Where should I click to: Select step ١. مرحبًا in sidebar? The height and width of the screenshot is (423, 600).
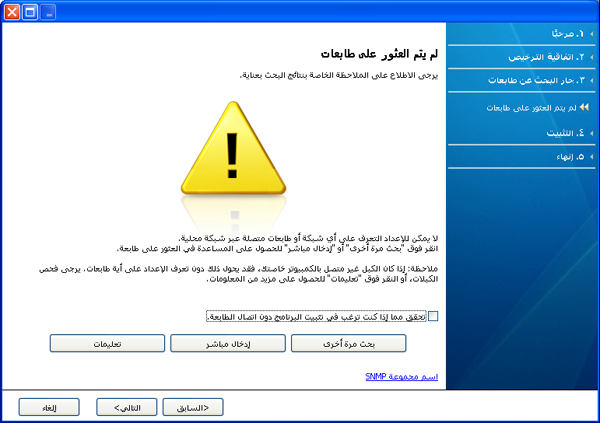(568, 34)
